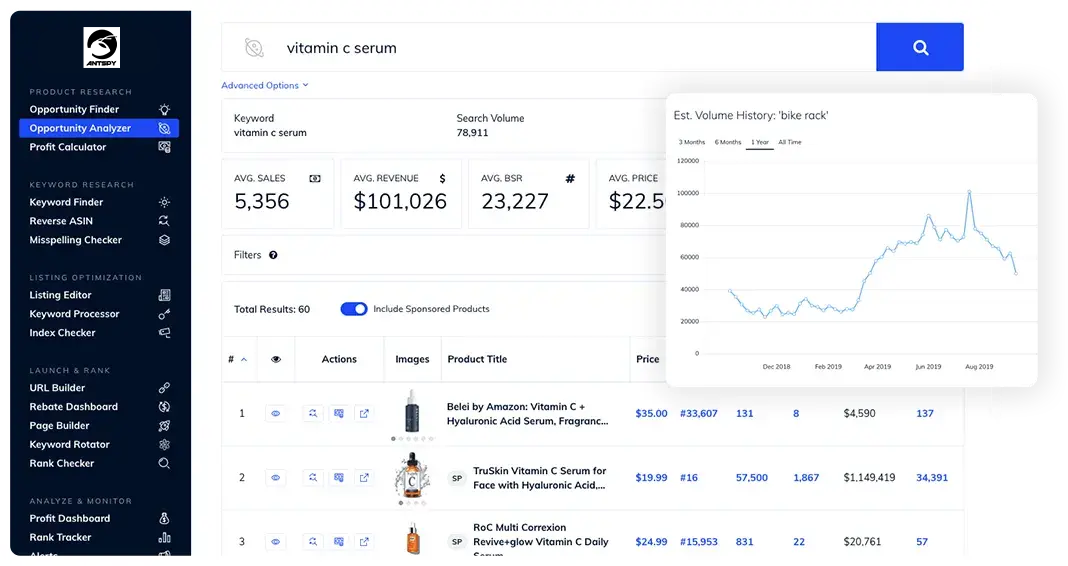1068x566 pixels.
Task: Expand the Filters section
Action: click(x=247, y=255)
